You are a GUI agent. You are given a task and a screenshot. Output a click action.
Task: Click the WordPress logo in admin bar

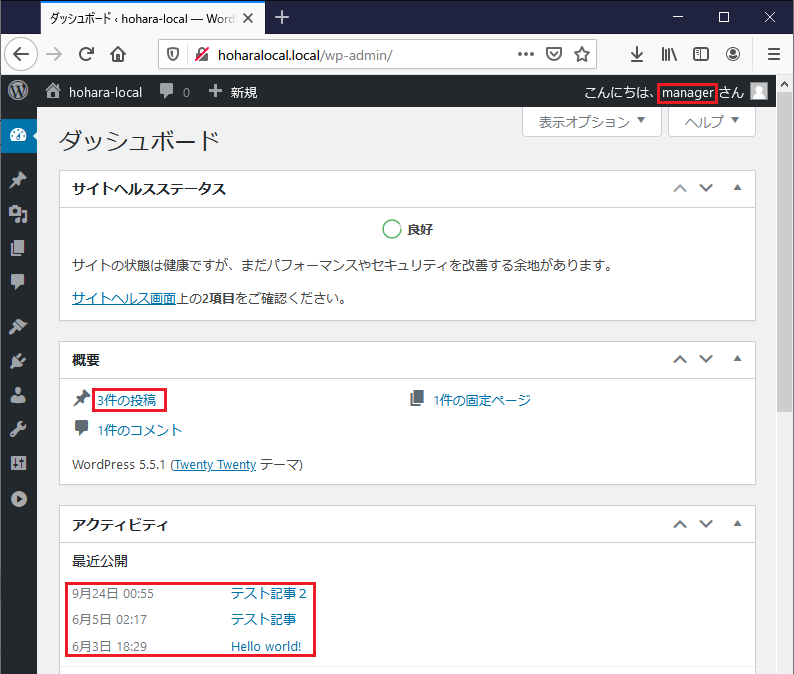point(18,91)
